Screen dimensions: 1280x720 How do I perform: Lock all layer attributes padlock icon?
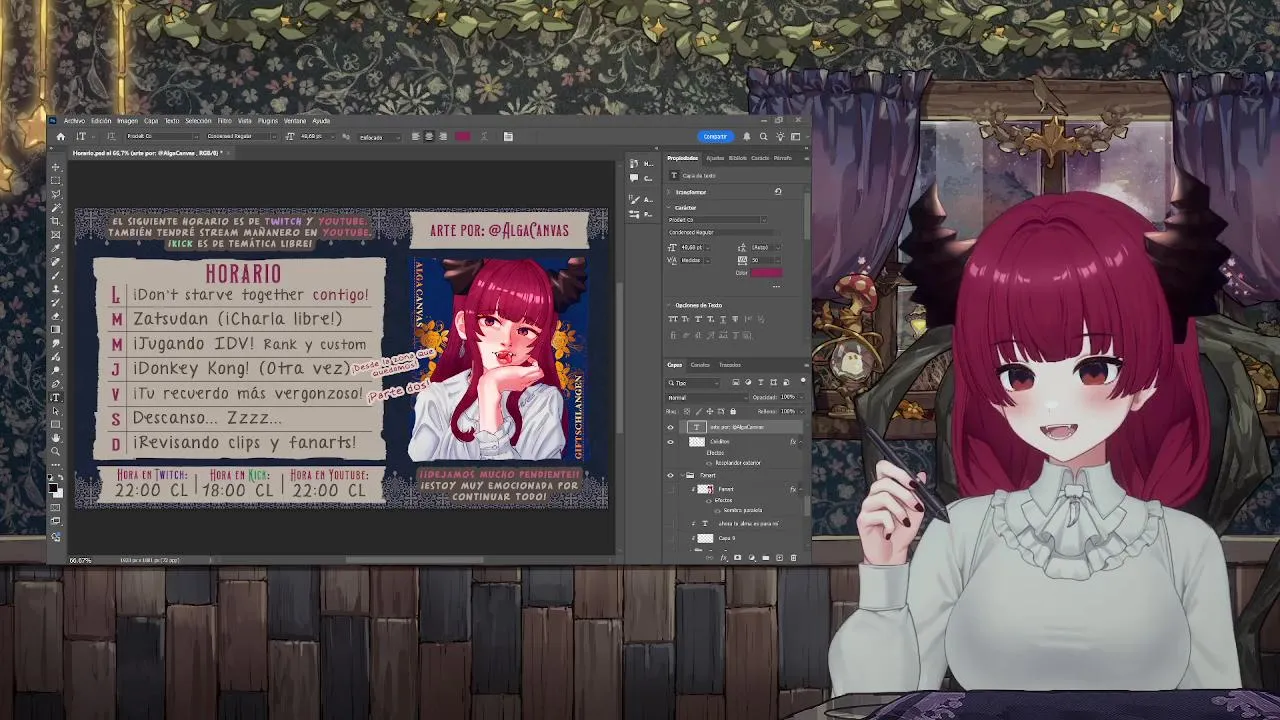733,411
